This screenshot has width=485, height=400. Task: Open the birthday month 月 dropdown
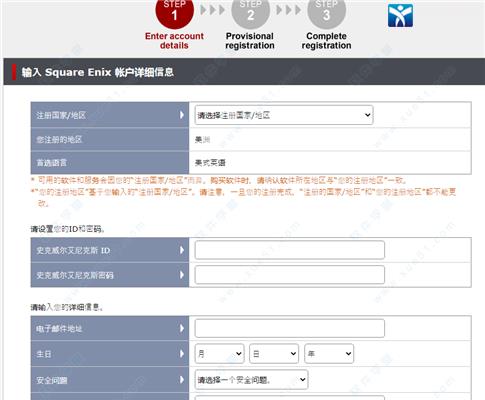[219, 354]
